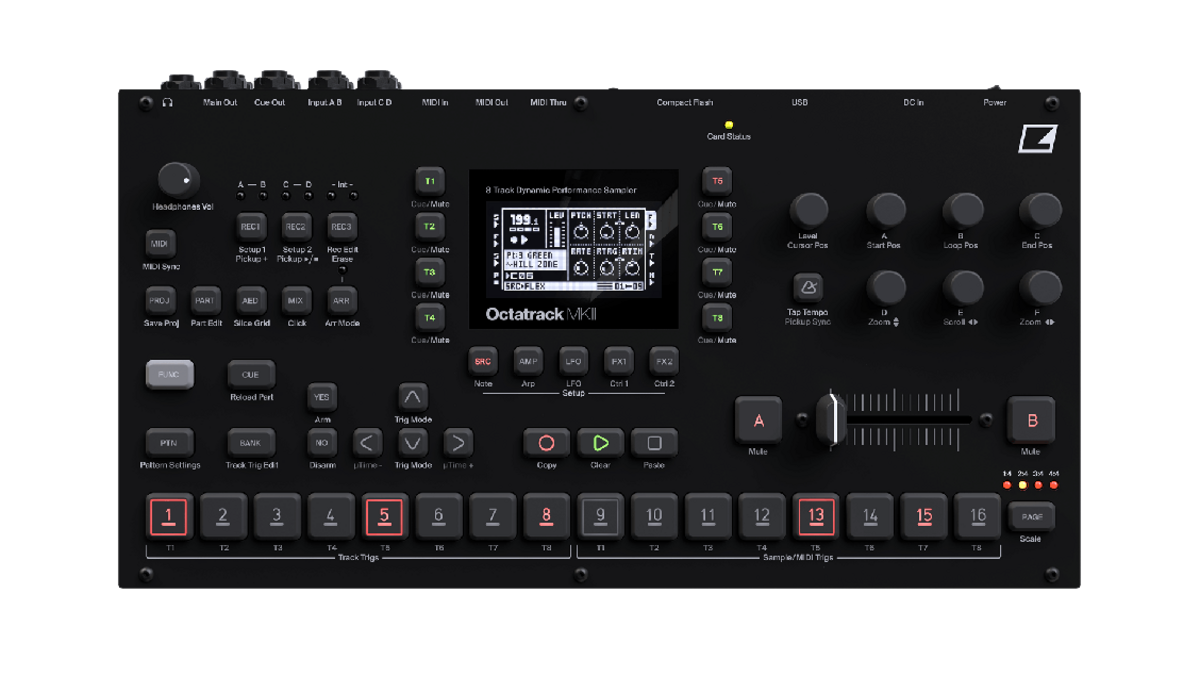Open the SRC parameter page
The width and height of the screenshot is (1200, 676).
482,362
